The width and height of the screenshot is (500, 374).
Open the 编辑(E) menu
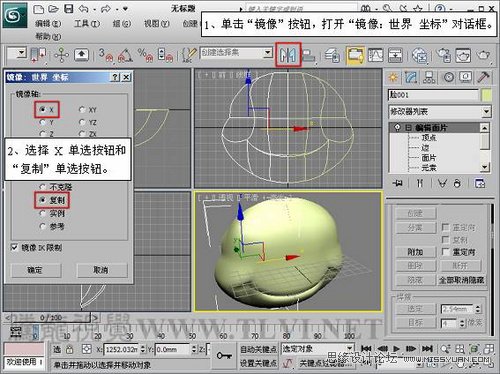pos(48,24)
